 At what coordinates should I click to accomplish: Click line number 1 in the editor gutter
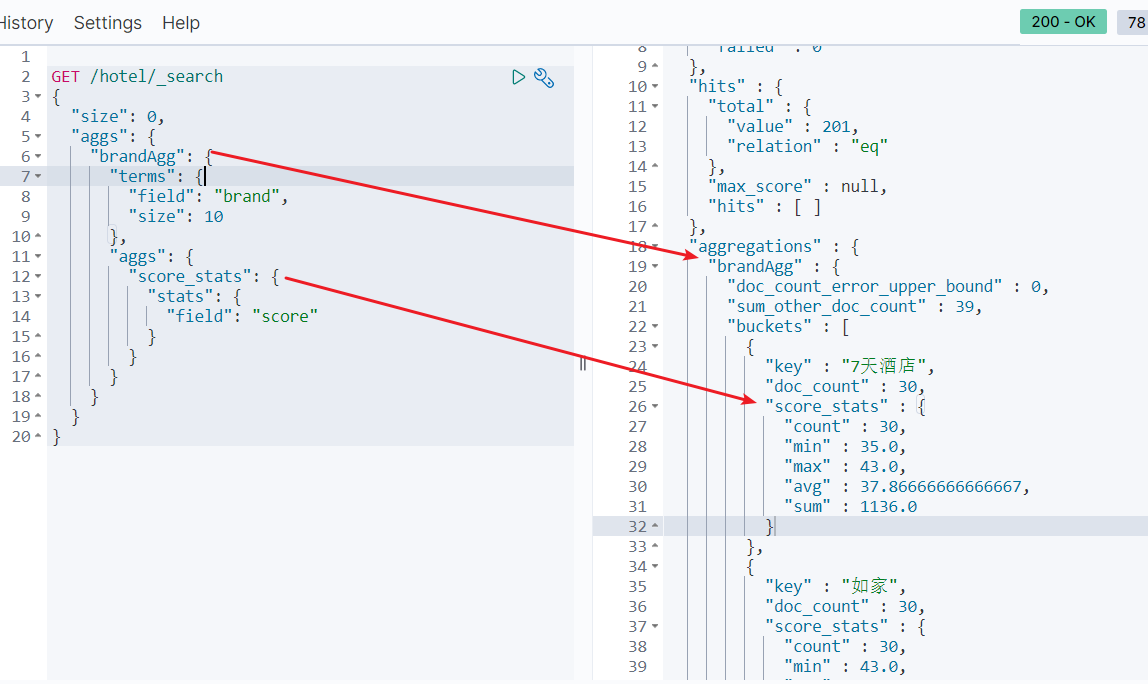coord(26,56)
